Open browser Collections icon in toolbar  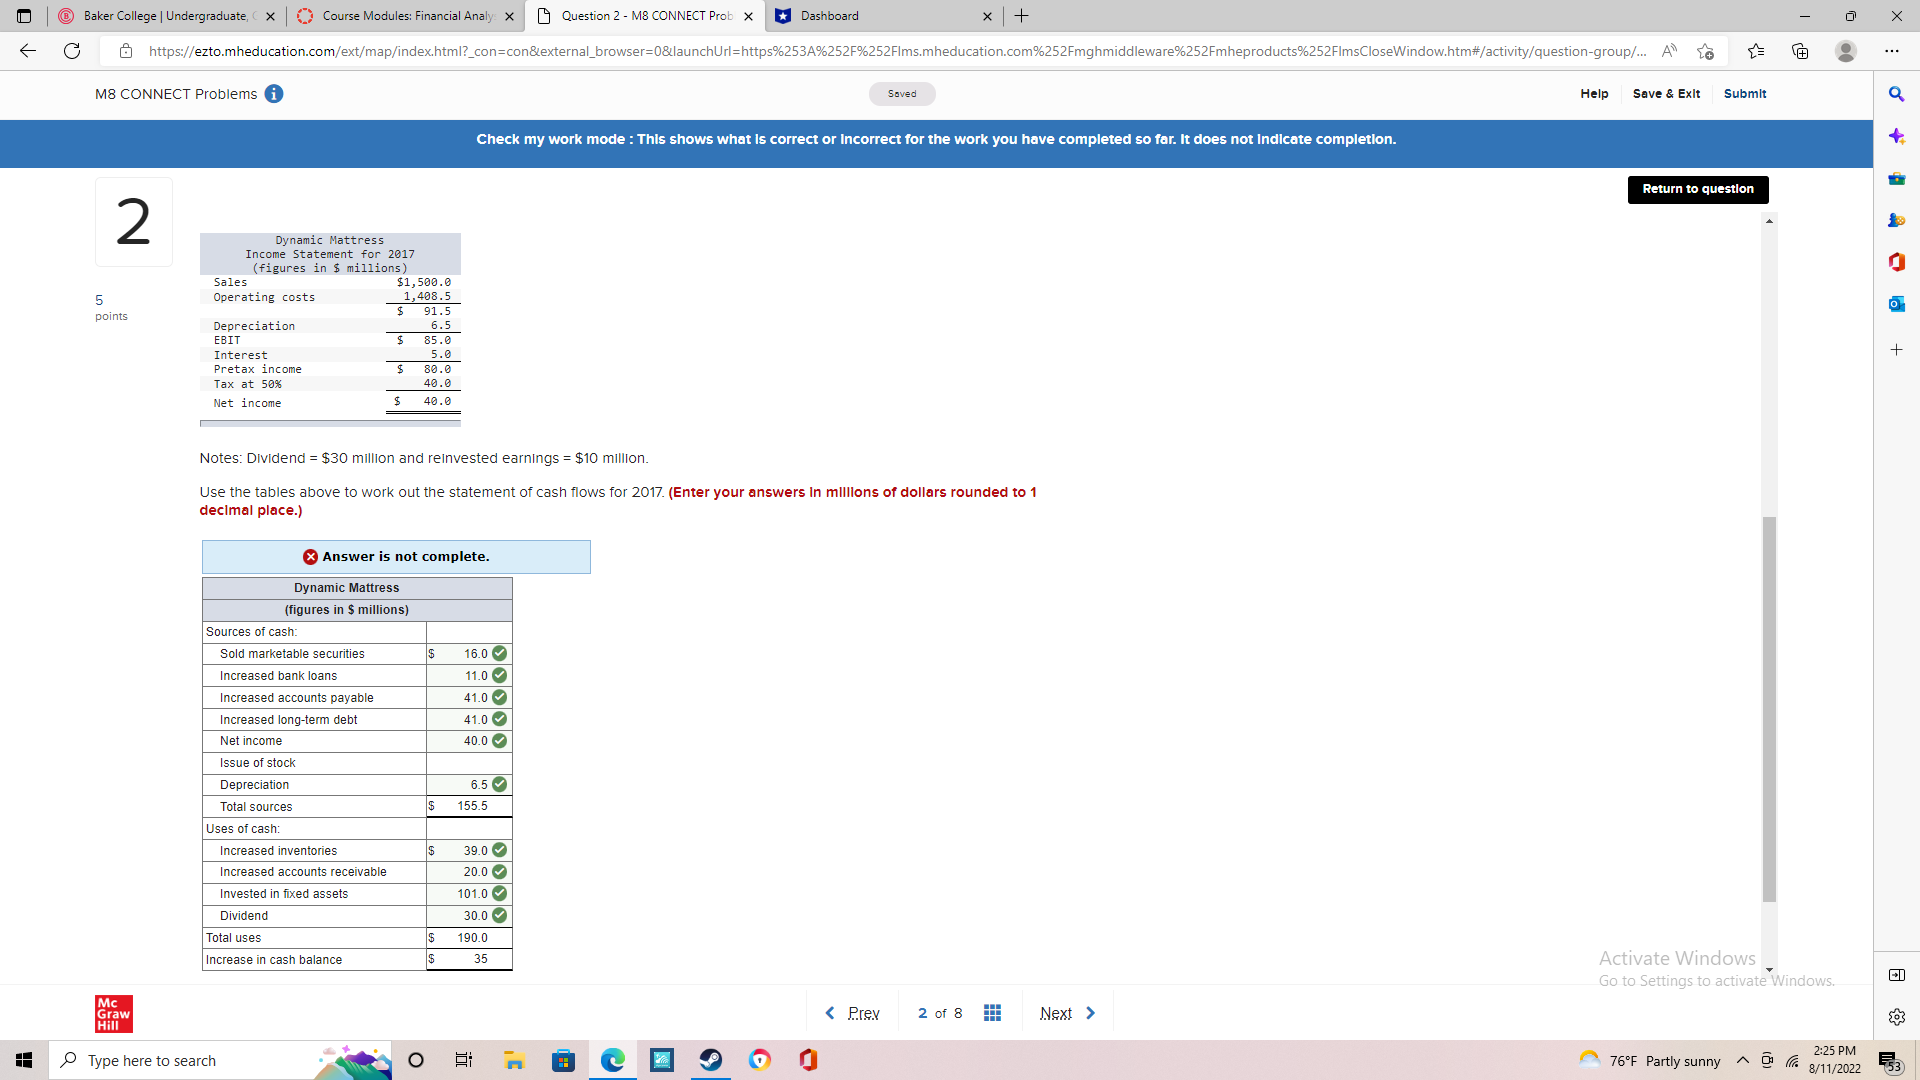[x=1801, y=51]
